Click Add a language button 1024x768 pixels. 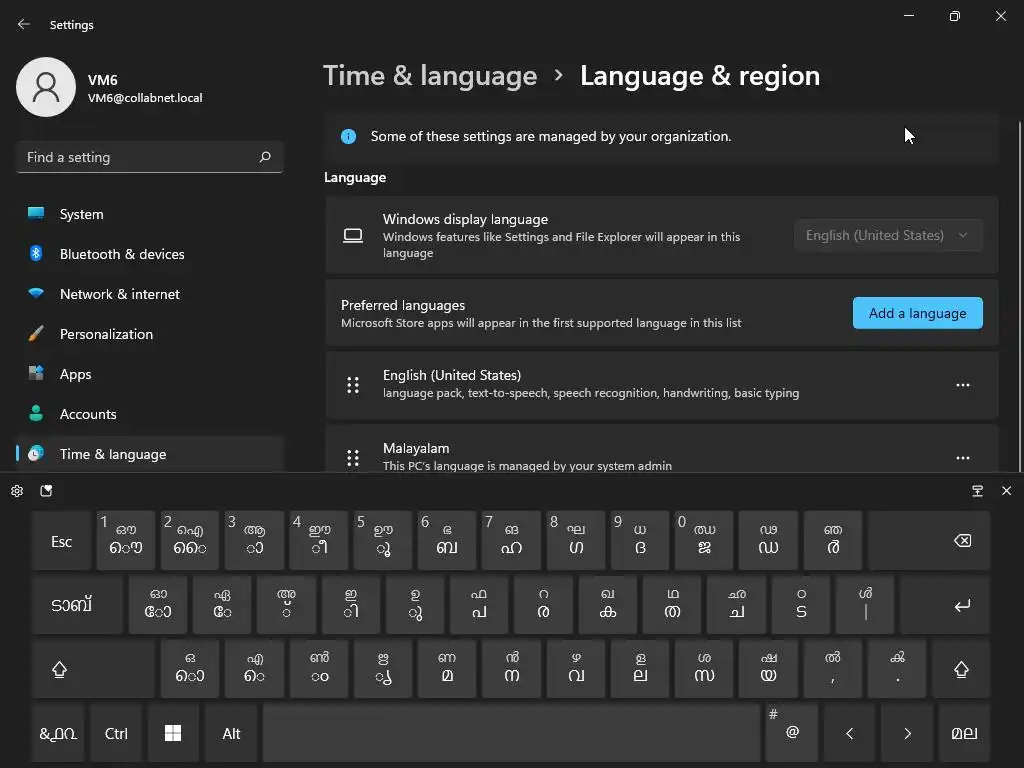[x=918, y=313]
